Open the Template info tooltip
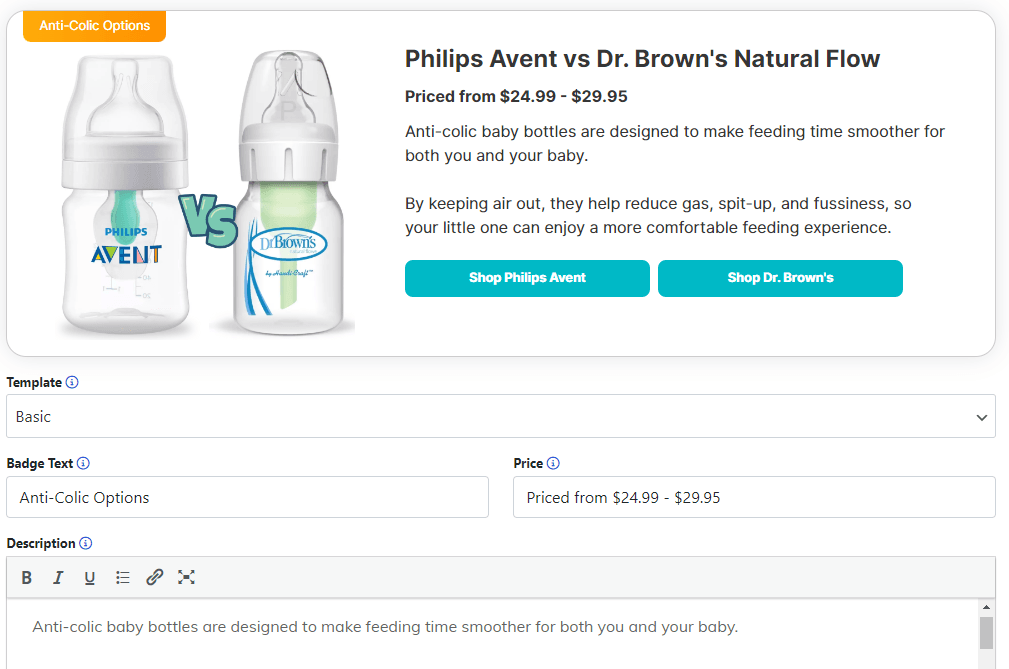This screenshot has height=669, width=1009. (74, 382)
